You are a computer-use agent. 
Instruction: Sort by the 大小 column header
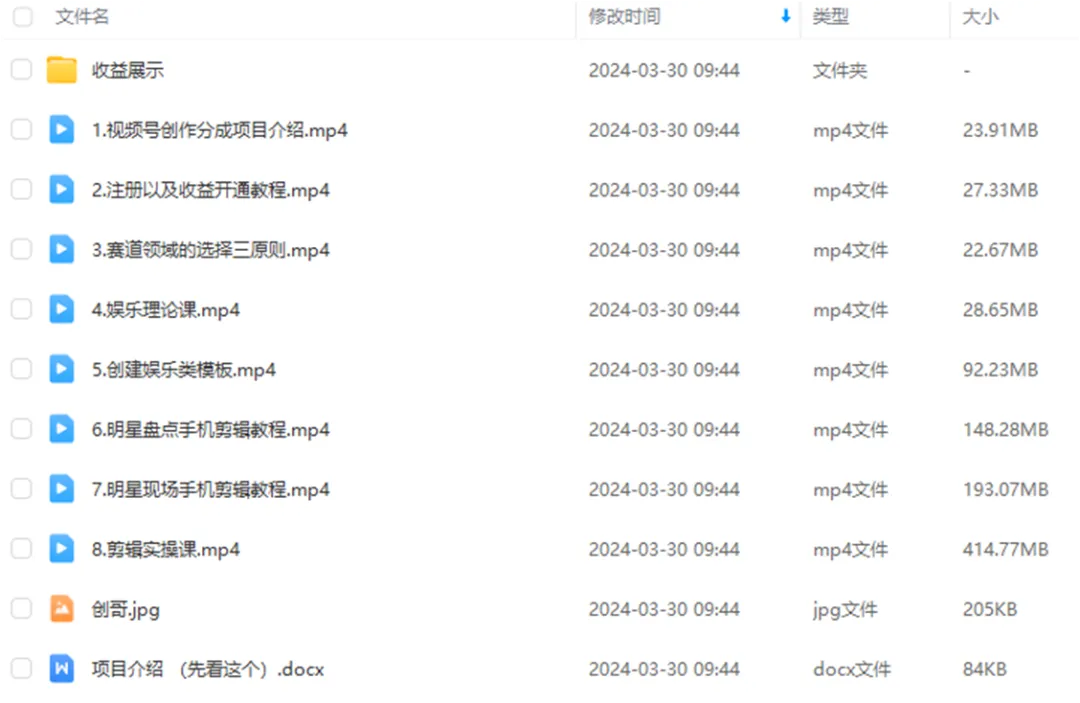coord(979,17)
